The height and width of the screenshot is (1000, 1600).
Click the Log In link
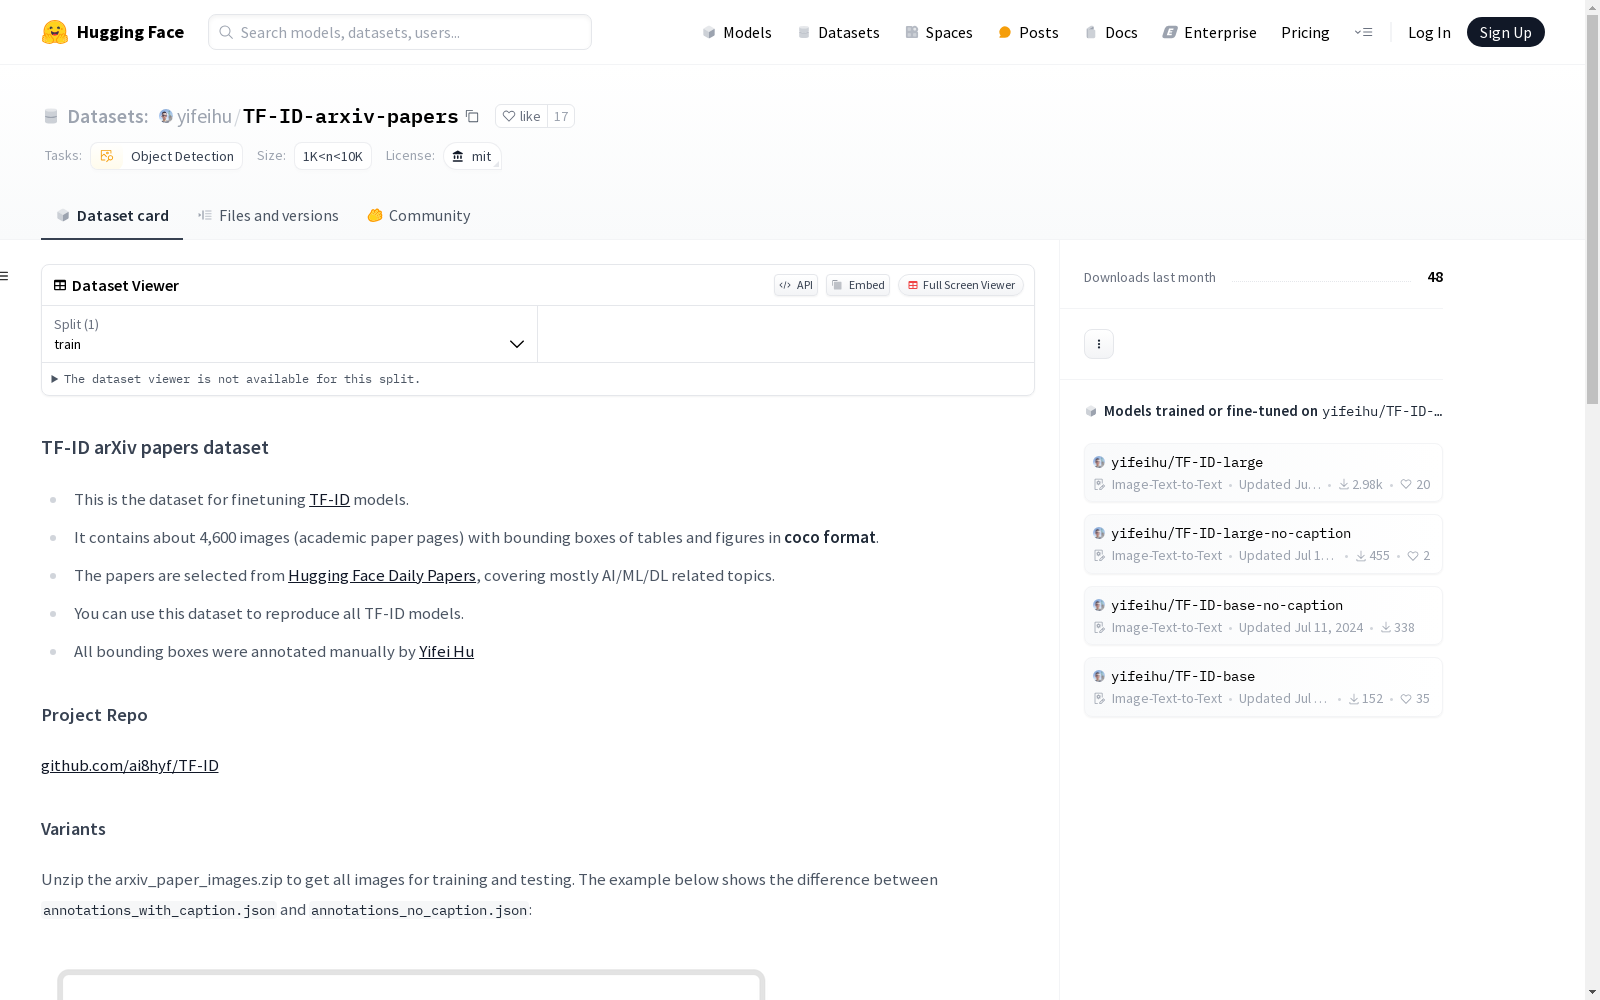(1429, 32)
